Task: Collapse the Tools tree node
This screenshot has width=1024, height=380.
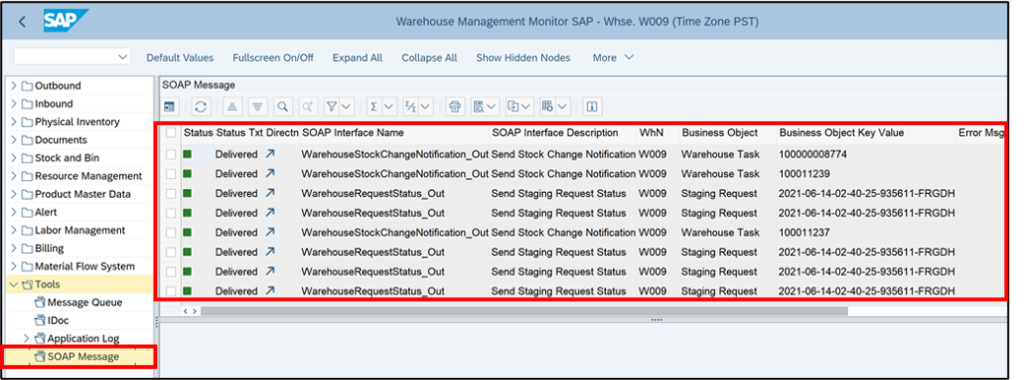Action: [14, 284]
